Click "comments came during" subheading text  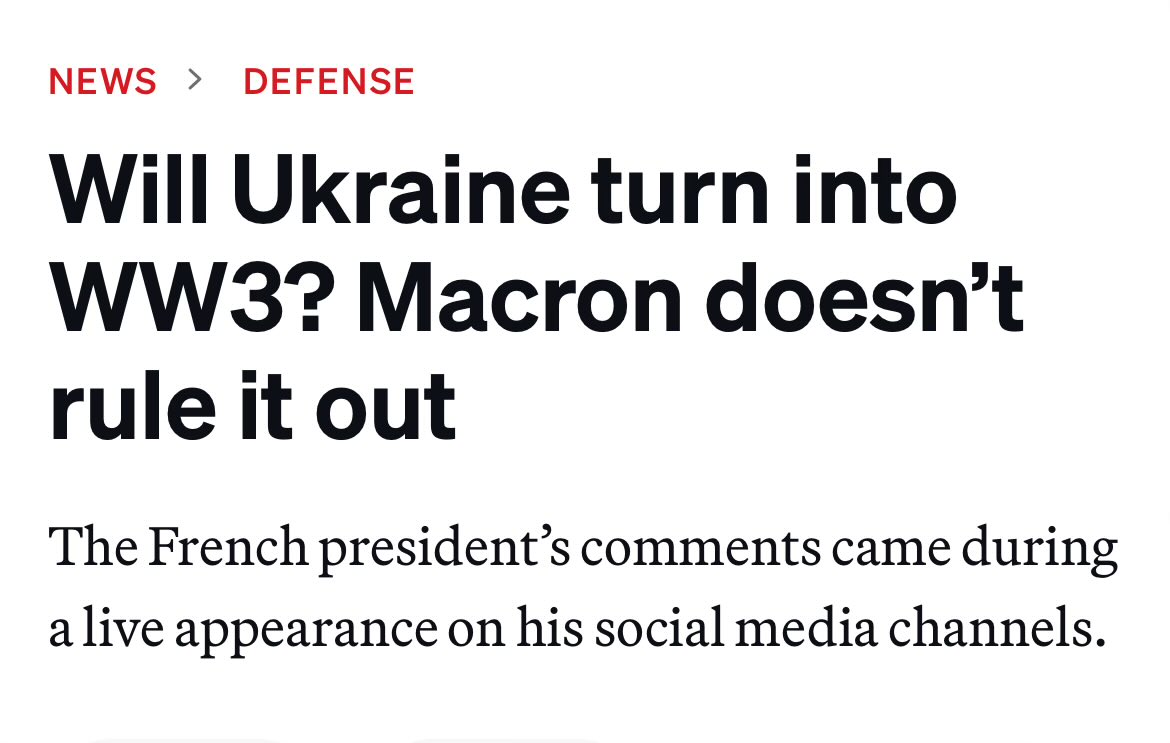[x=856, y=550]
